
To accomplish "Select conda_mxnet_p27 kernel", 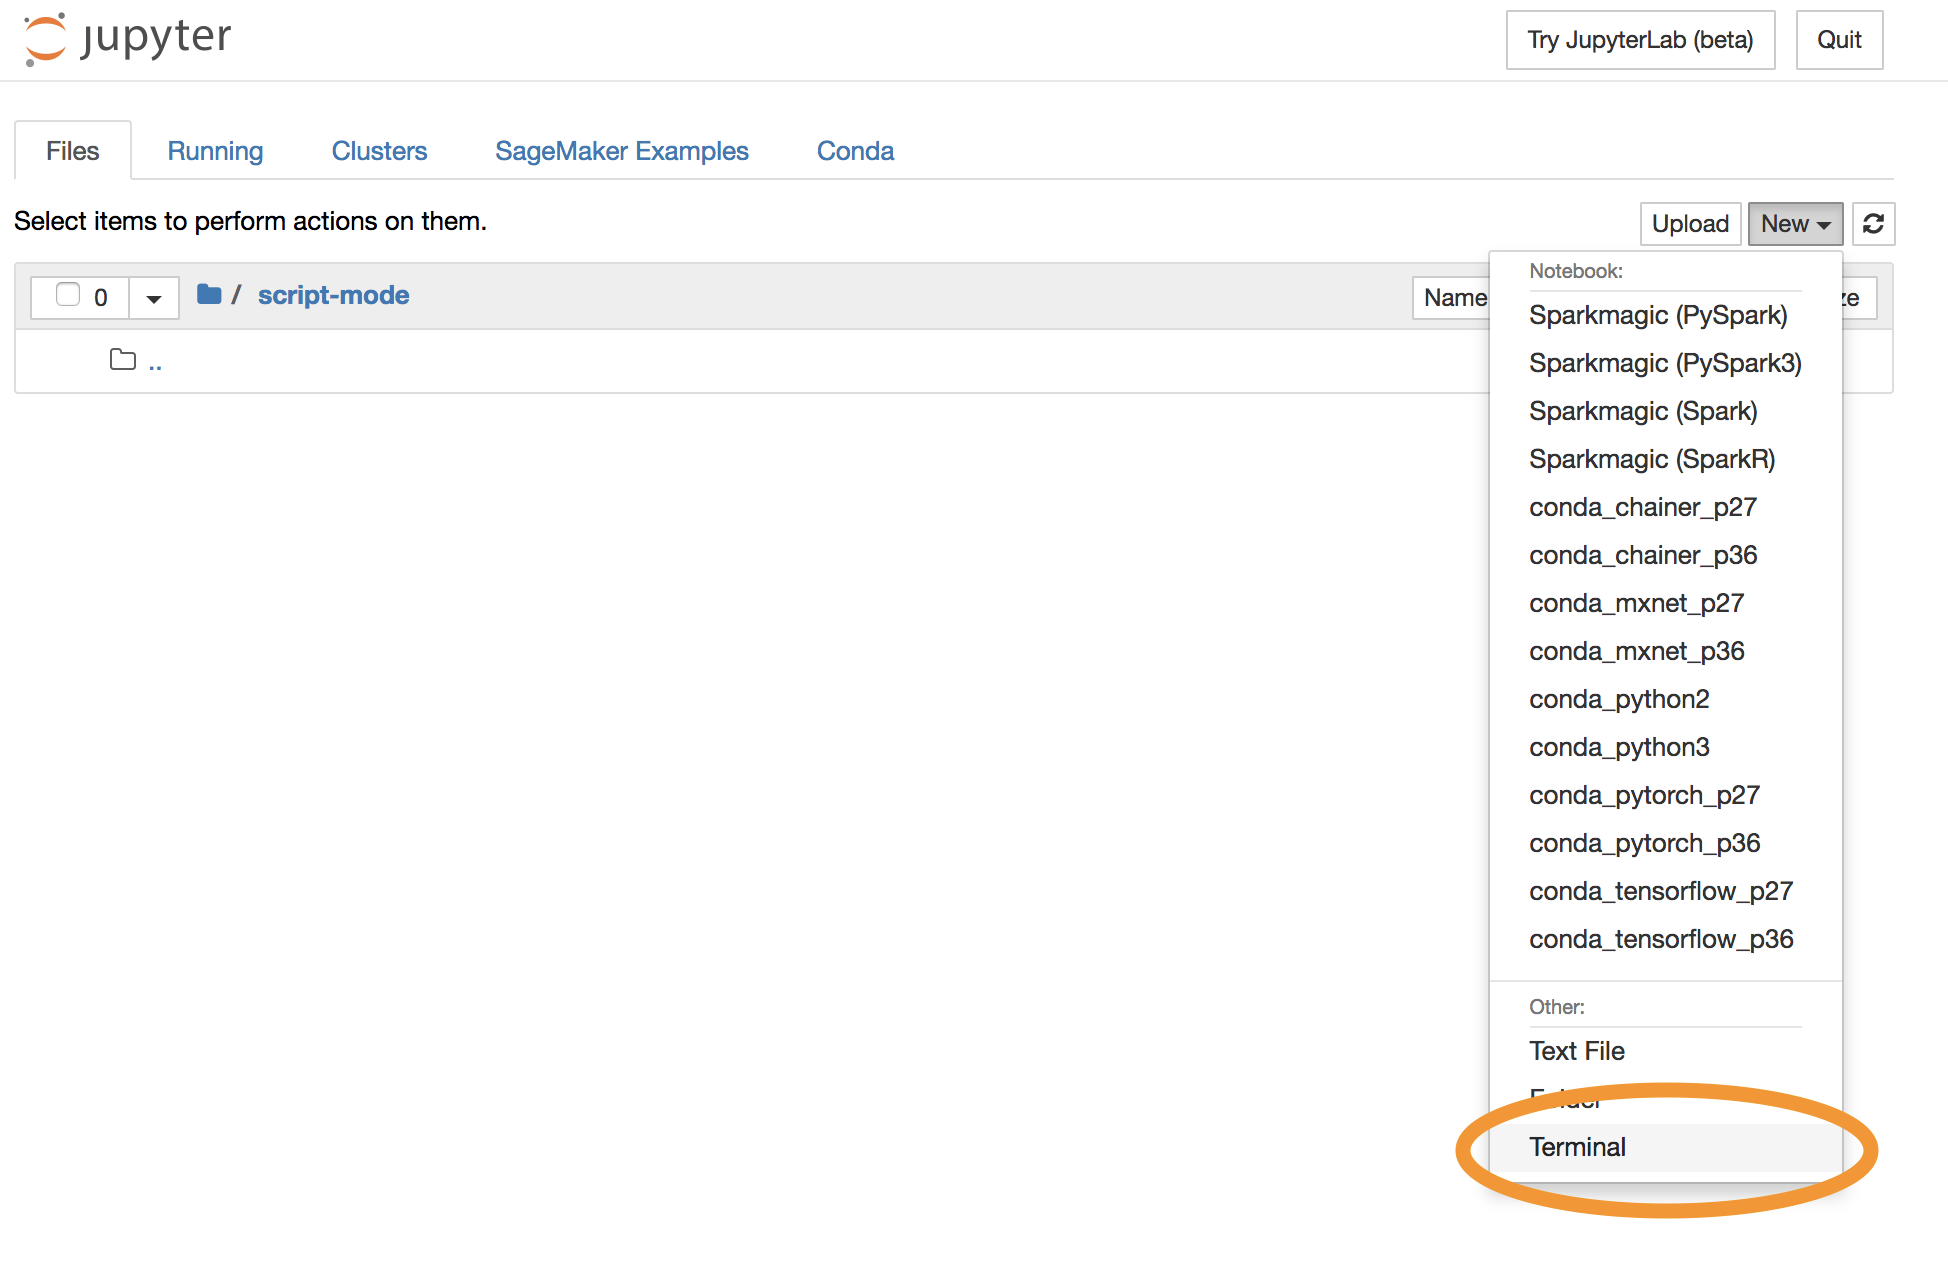I will 1665,603.
